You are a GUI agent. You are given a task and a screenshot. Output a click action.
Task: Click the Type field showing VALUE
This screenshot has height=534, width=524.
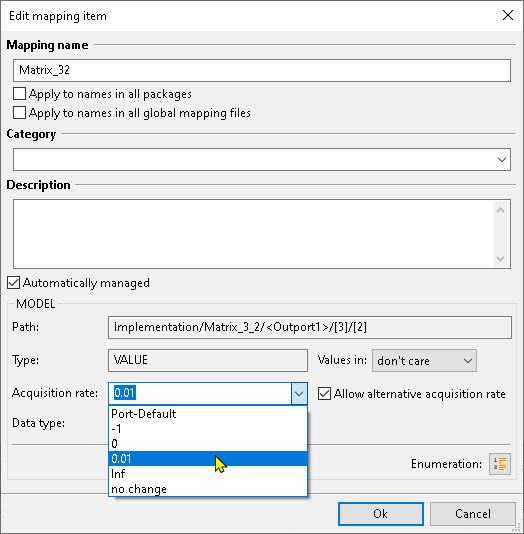[x=208, y=360]
